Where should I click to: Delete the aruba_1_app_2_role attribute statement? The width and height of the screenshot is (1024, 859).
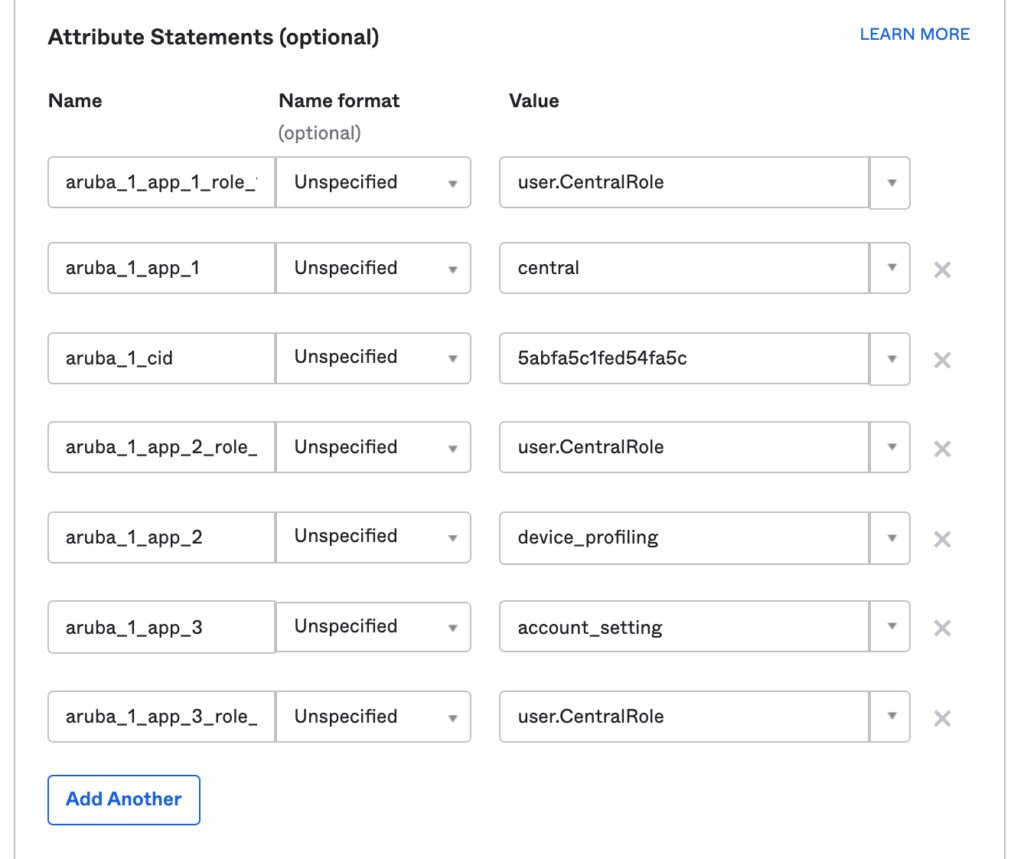(941, 448)
